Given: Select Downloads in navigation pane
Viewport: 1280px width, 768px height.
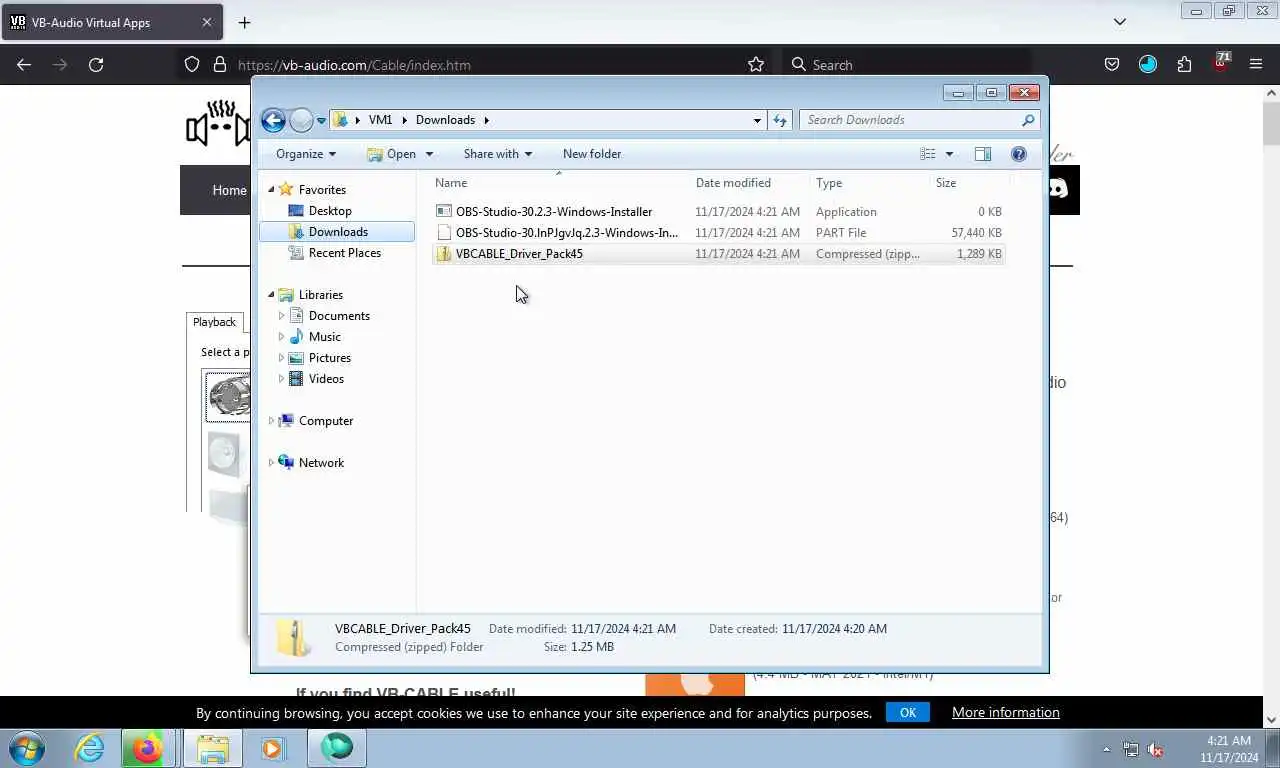Looking at the screenshot, I should [x=338, y=232].
